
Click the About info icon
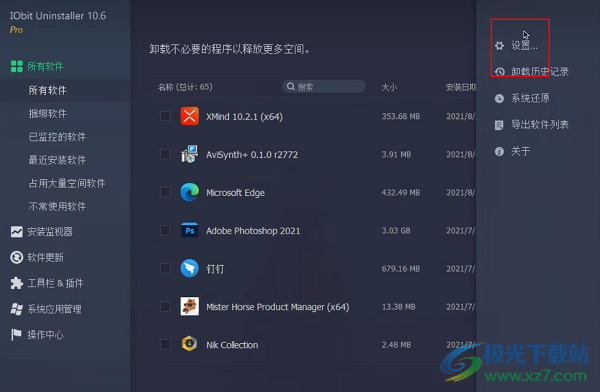pyautogui.click(x=499, y=151)
